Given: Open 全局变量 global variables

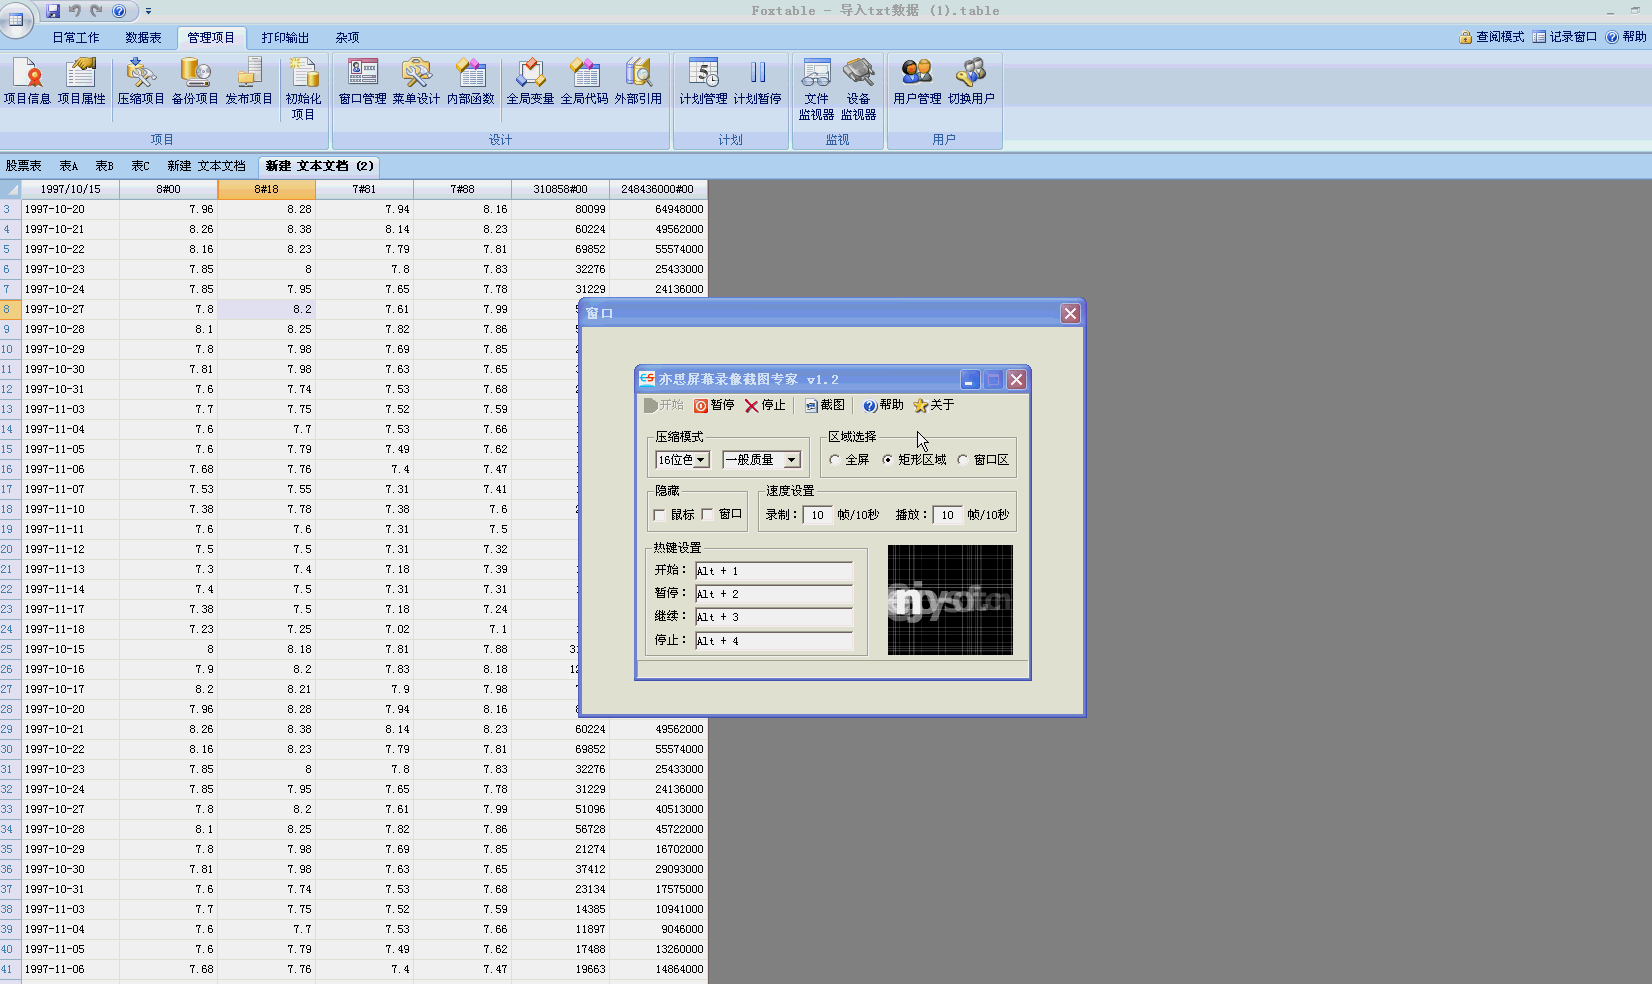Looking at the screenshot, I should pyautogui.click(x=530, y=81).
